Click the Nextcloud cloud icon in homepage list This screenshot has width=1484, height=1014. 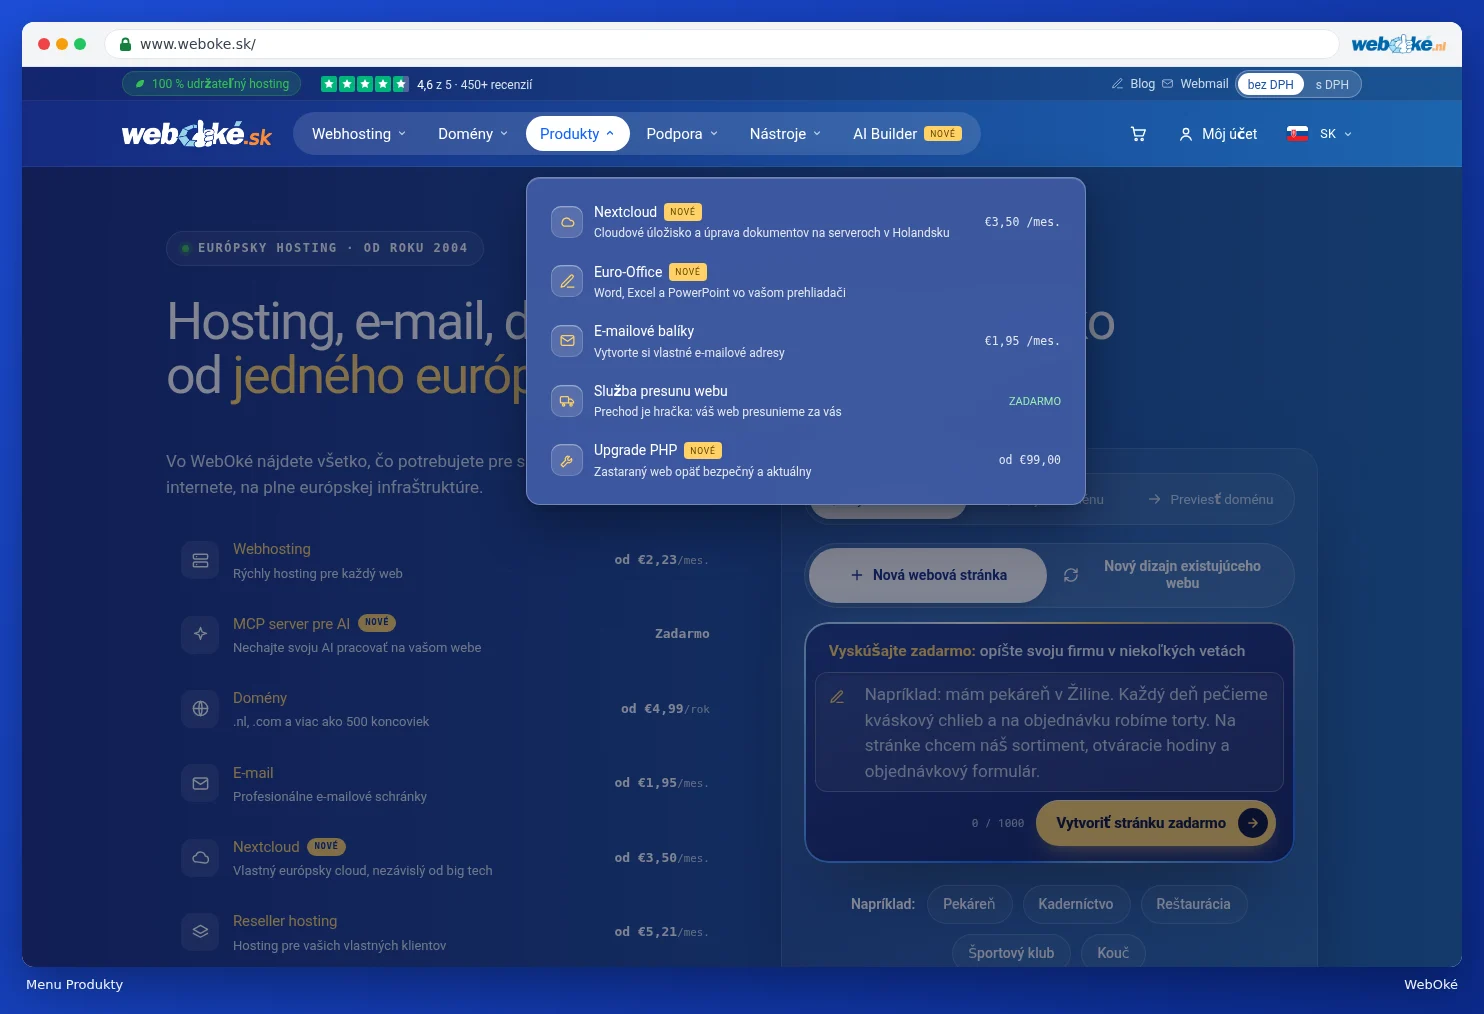pyautogui.click(x=200, y=858)
